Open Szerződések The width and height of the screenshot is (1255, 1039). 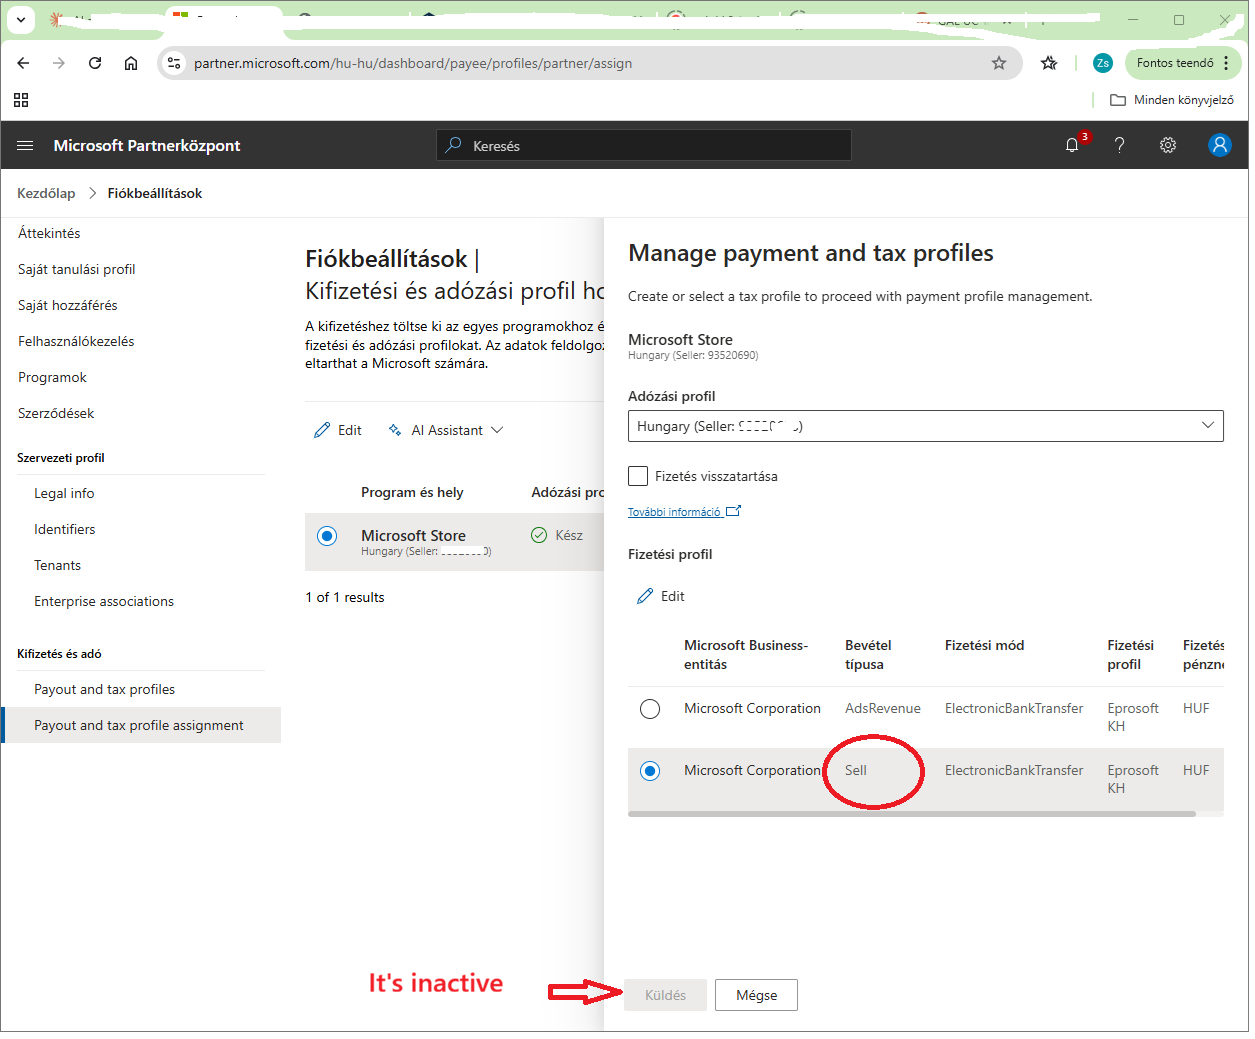[56, 413]
